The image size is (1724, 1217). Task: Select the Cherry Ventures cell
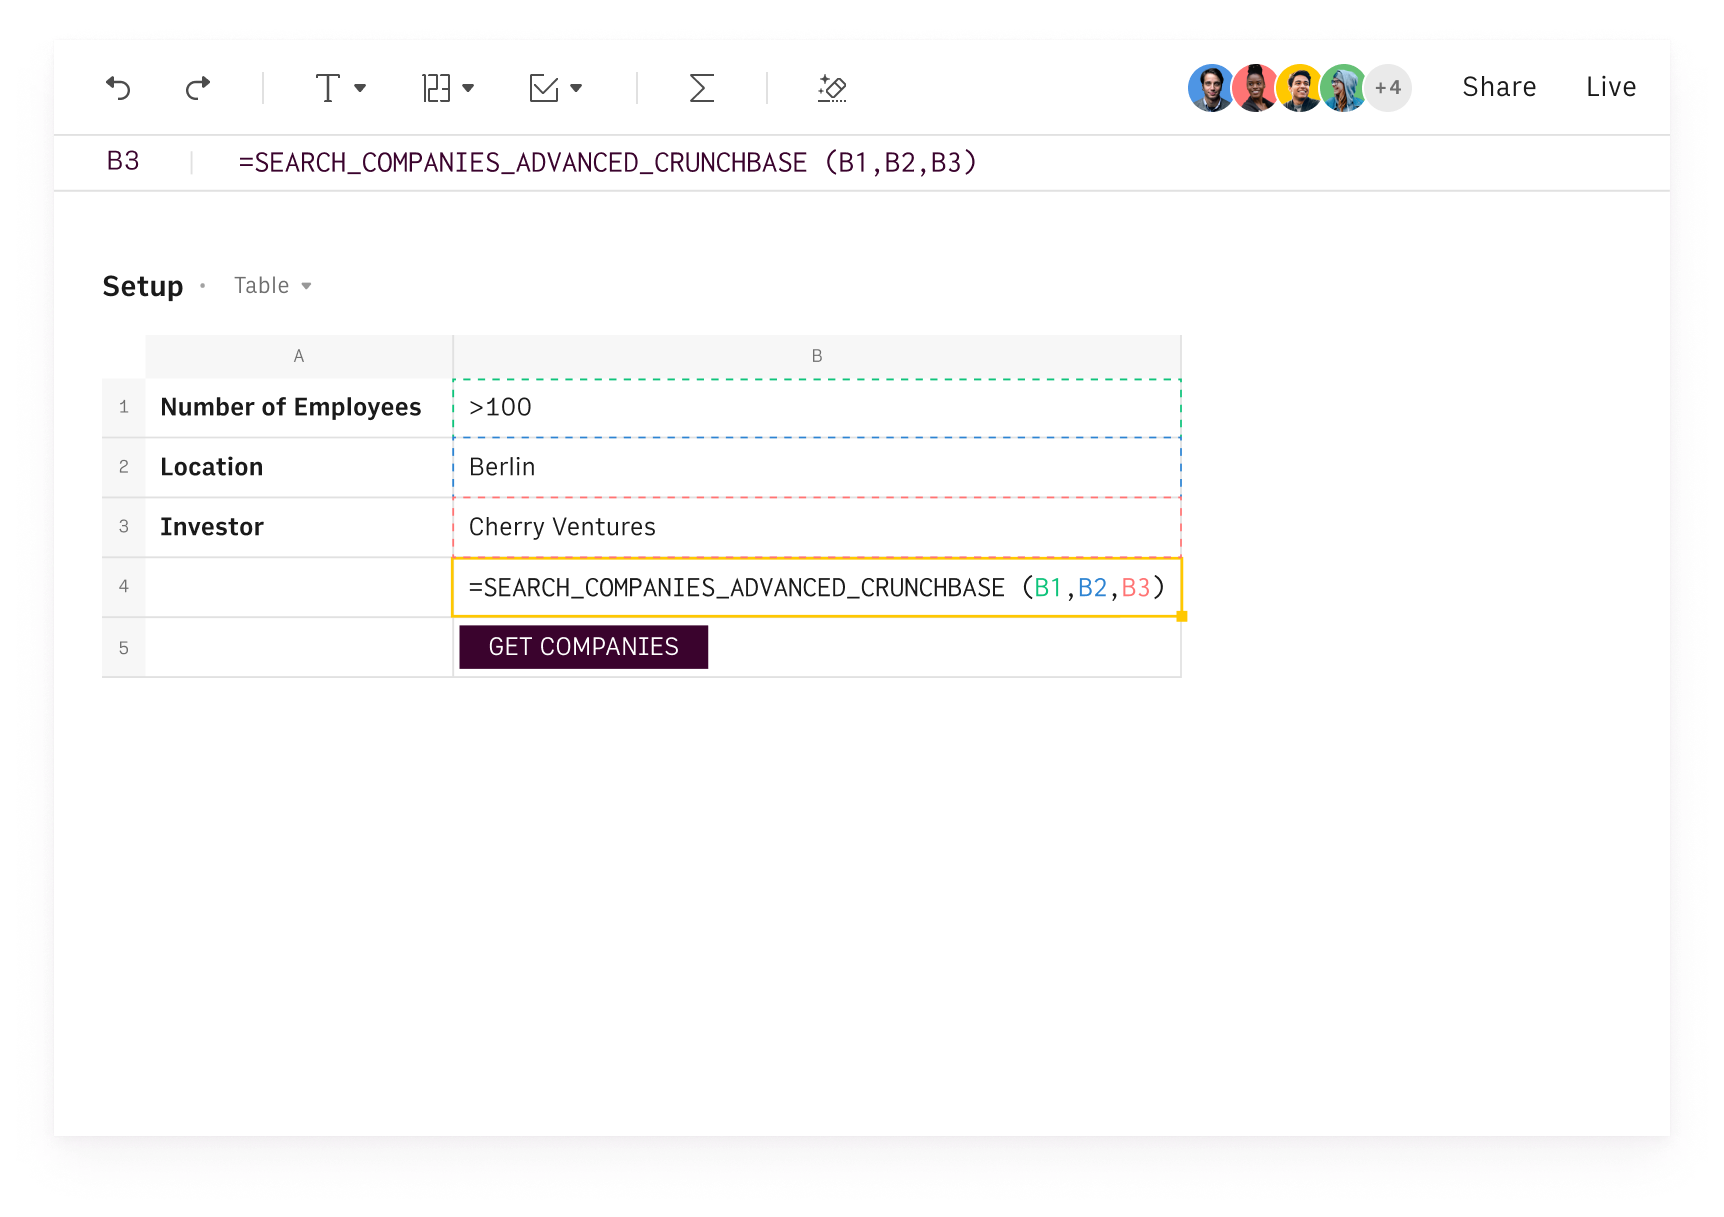[817, 527]
